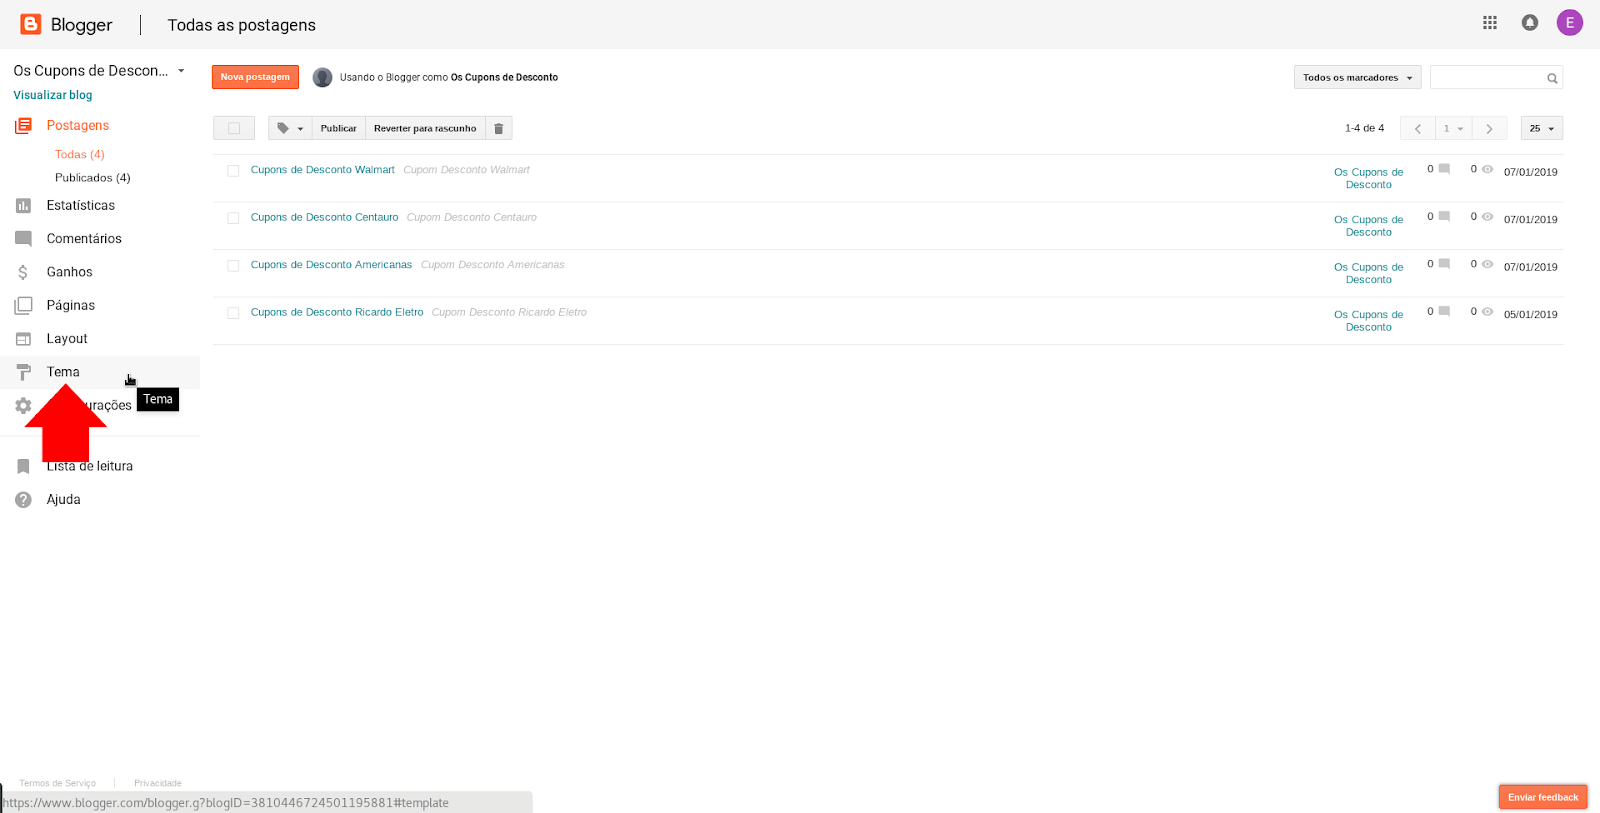The image size is (1600, 813).
Task: Check the Cupons de Desconto Centauro post
Action: [x=233, y=218]
